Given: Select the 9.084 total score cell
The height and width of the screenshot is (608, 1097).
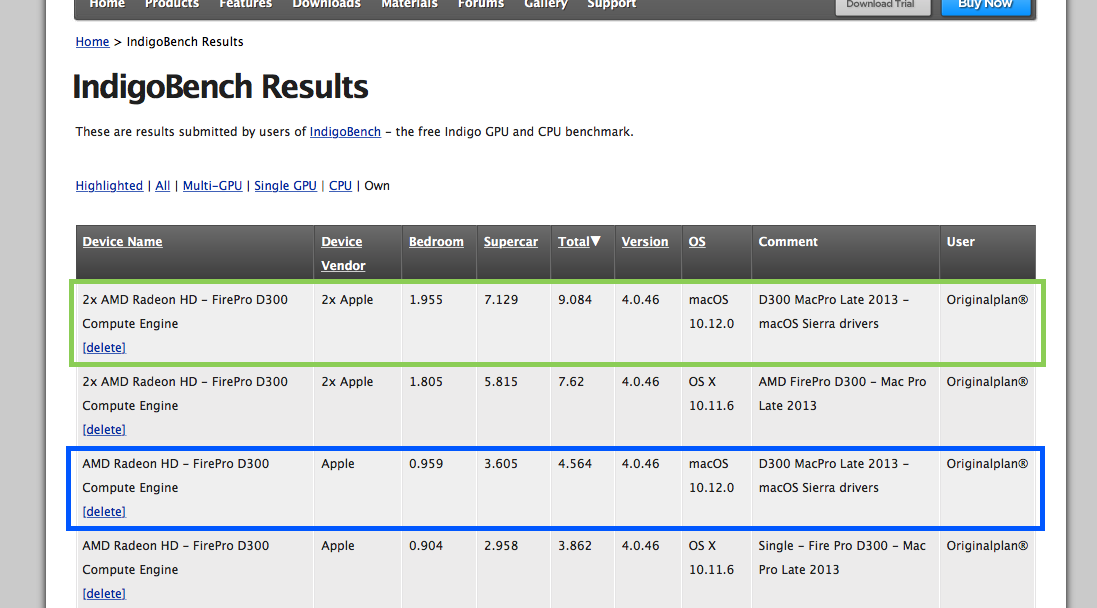Looking at the screenshot, I should click(575, 299).
